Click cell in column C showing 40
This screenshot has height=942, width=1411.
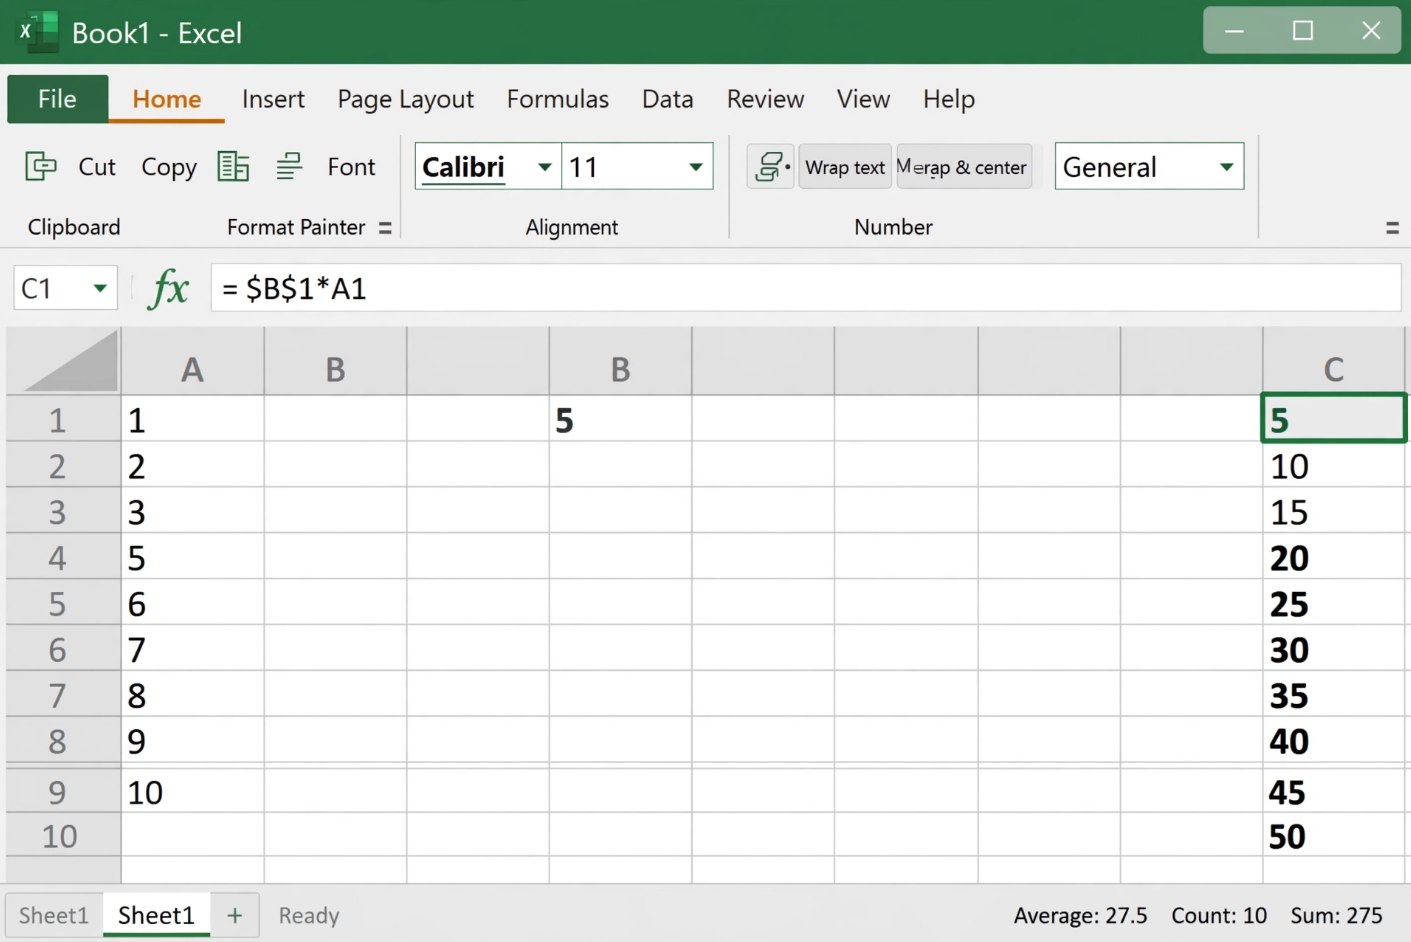1333,741
